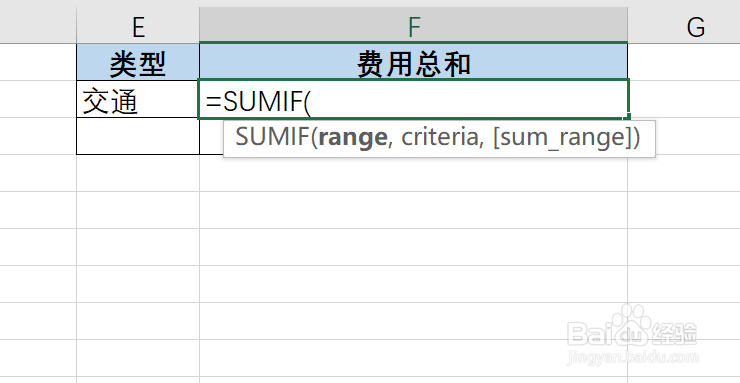Select the 交通 cell

(x=138, y=99)
